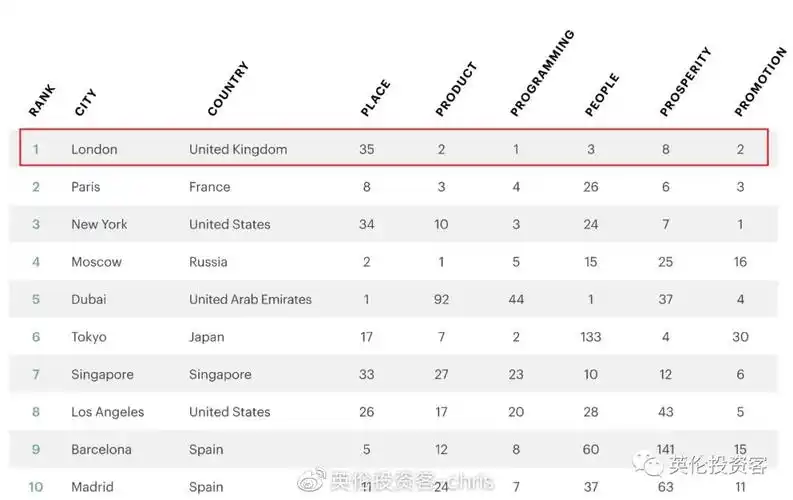793x500 pixels.
Task: Click Barcelona's prosperity value 141
Action: point(666,449)
